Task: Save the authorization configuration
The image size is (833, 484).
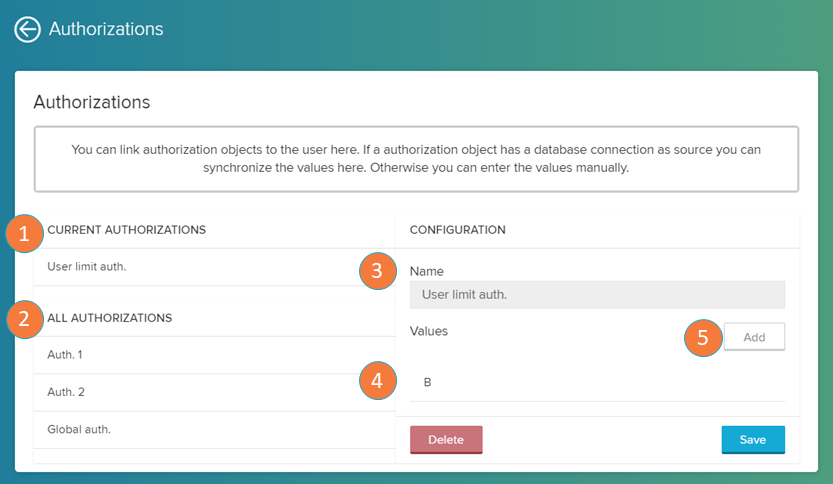Action: tap(753, 440)
